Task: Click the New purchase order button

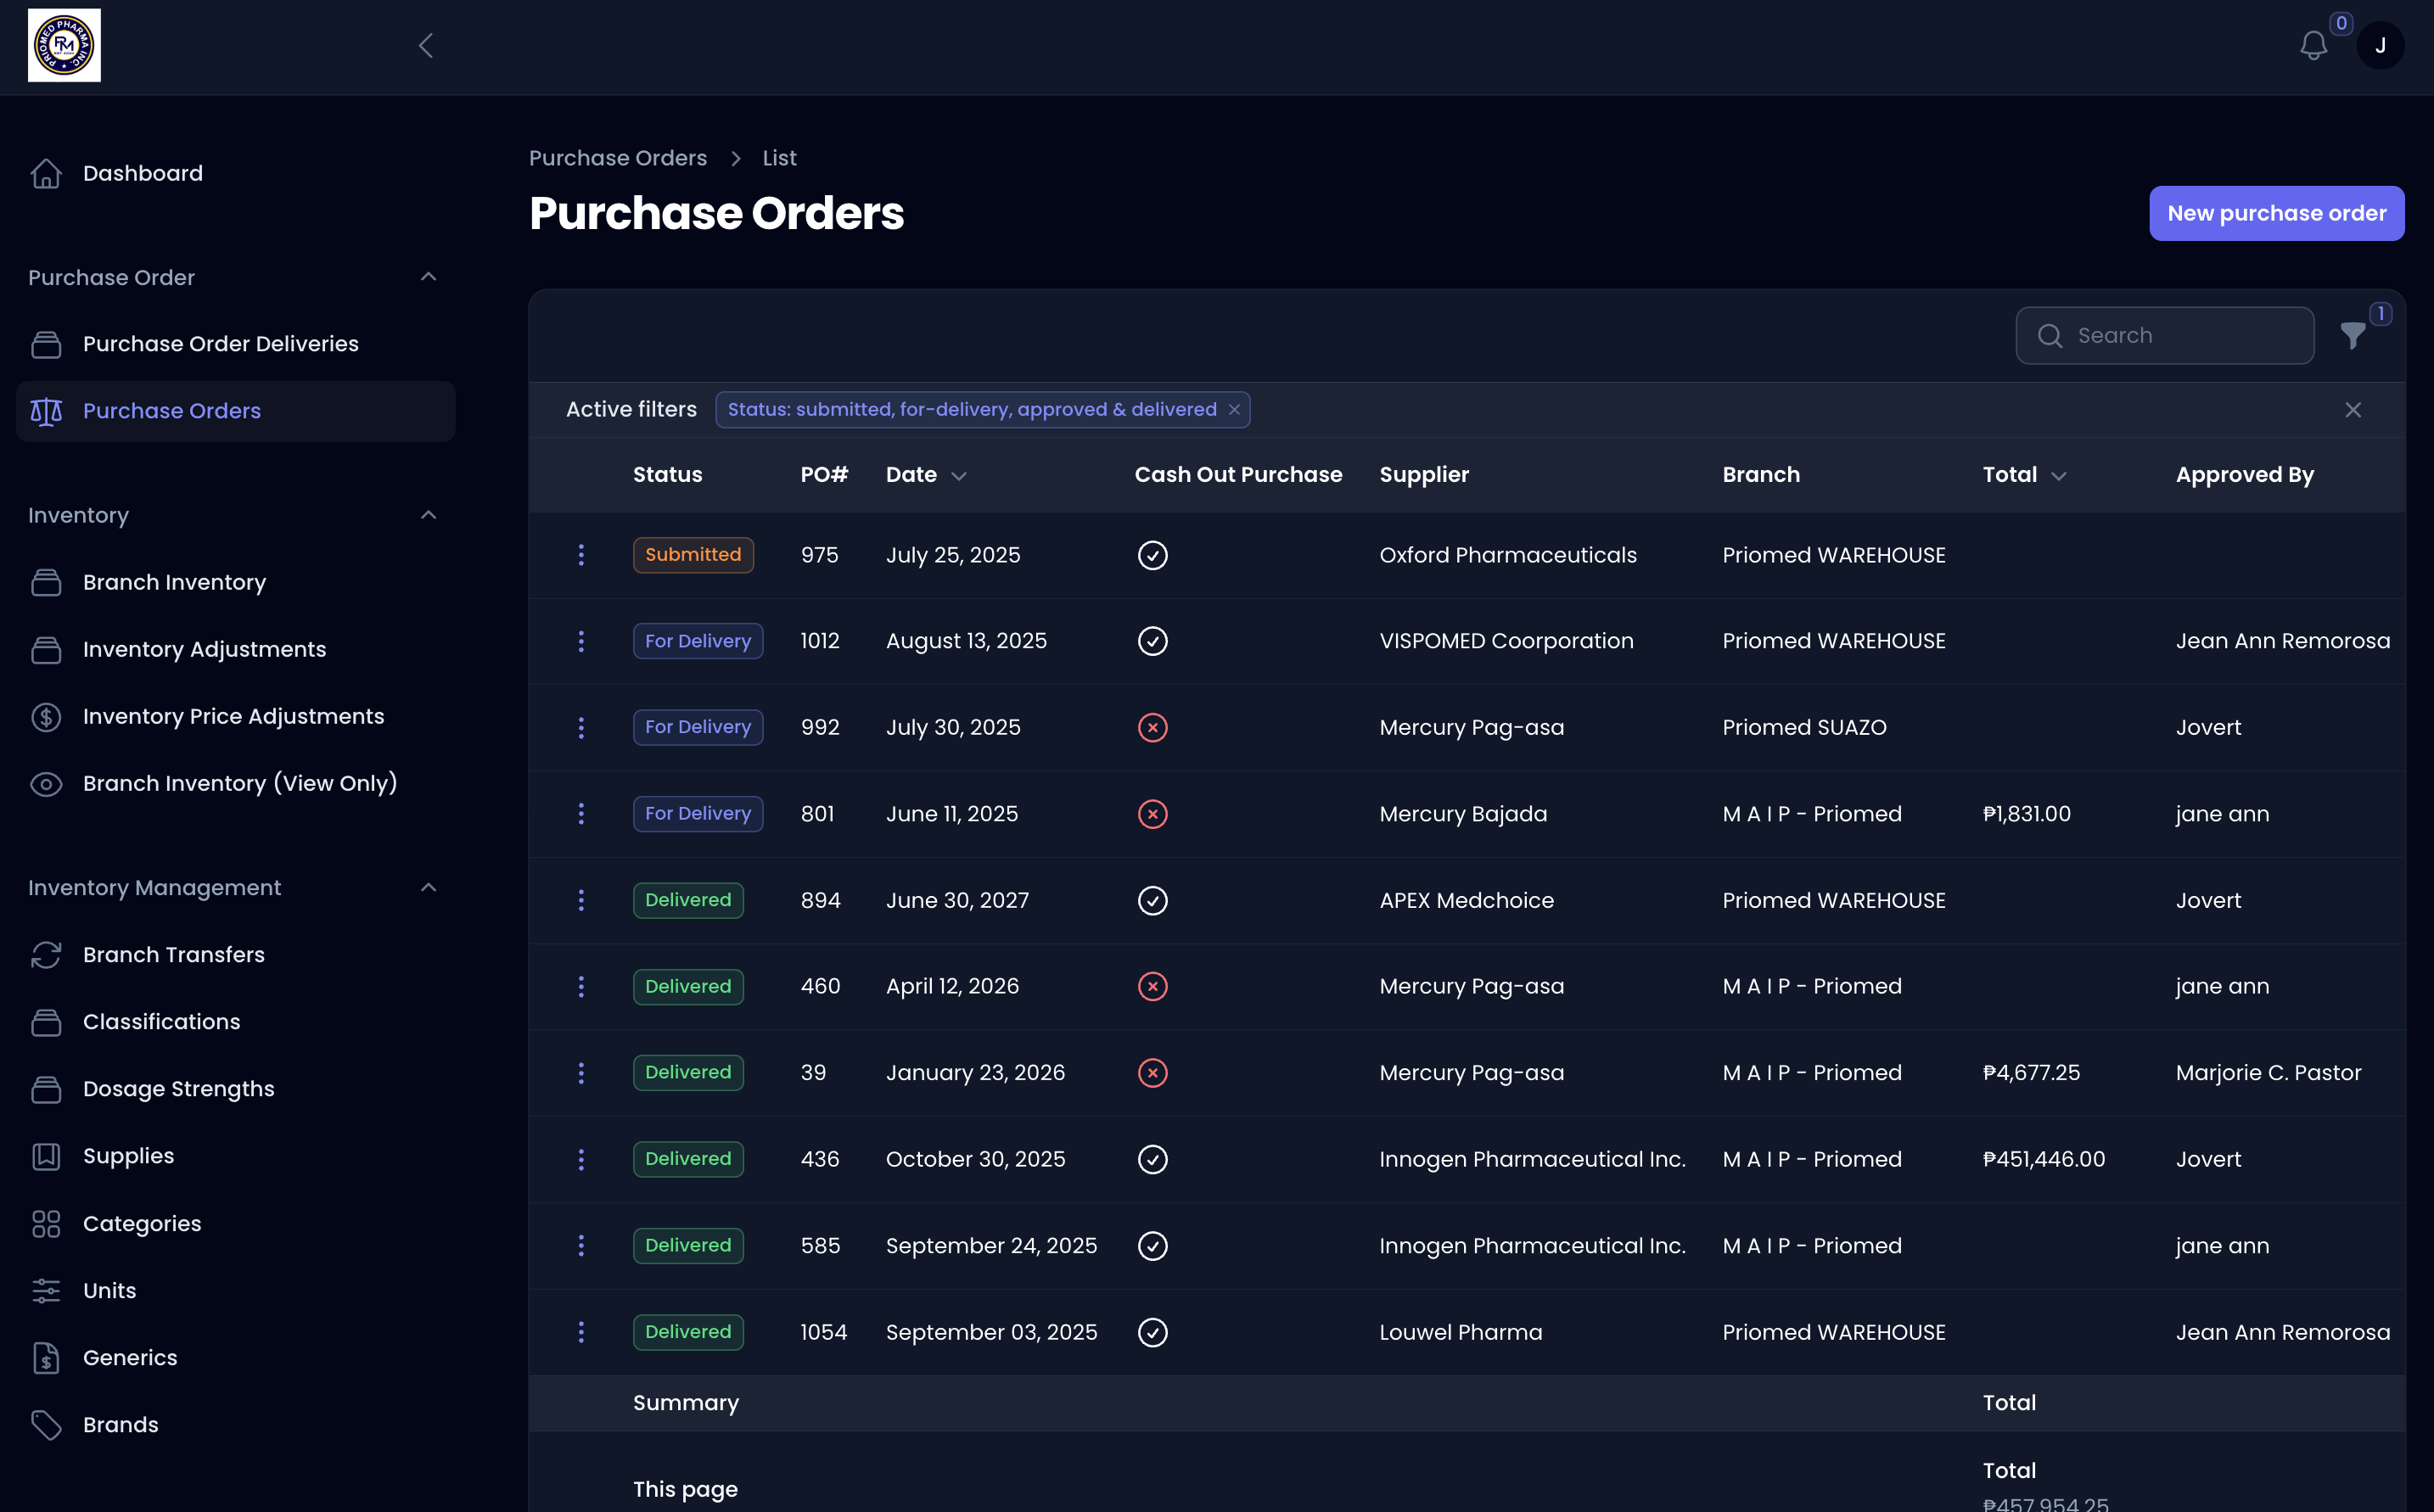Action: (2276, 213)
